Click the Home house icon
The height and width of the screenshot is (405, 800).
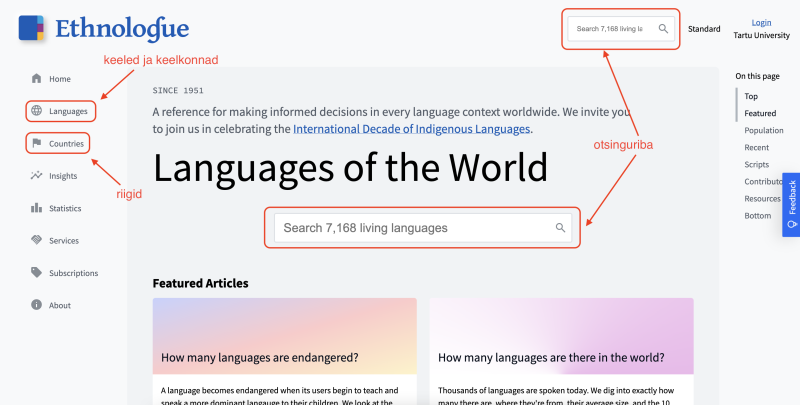[x=36, y=79]
